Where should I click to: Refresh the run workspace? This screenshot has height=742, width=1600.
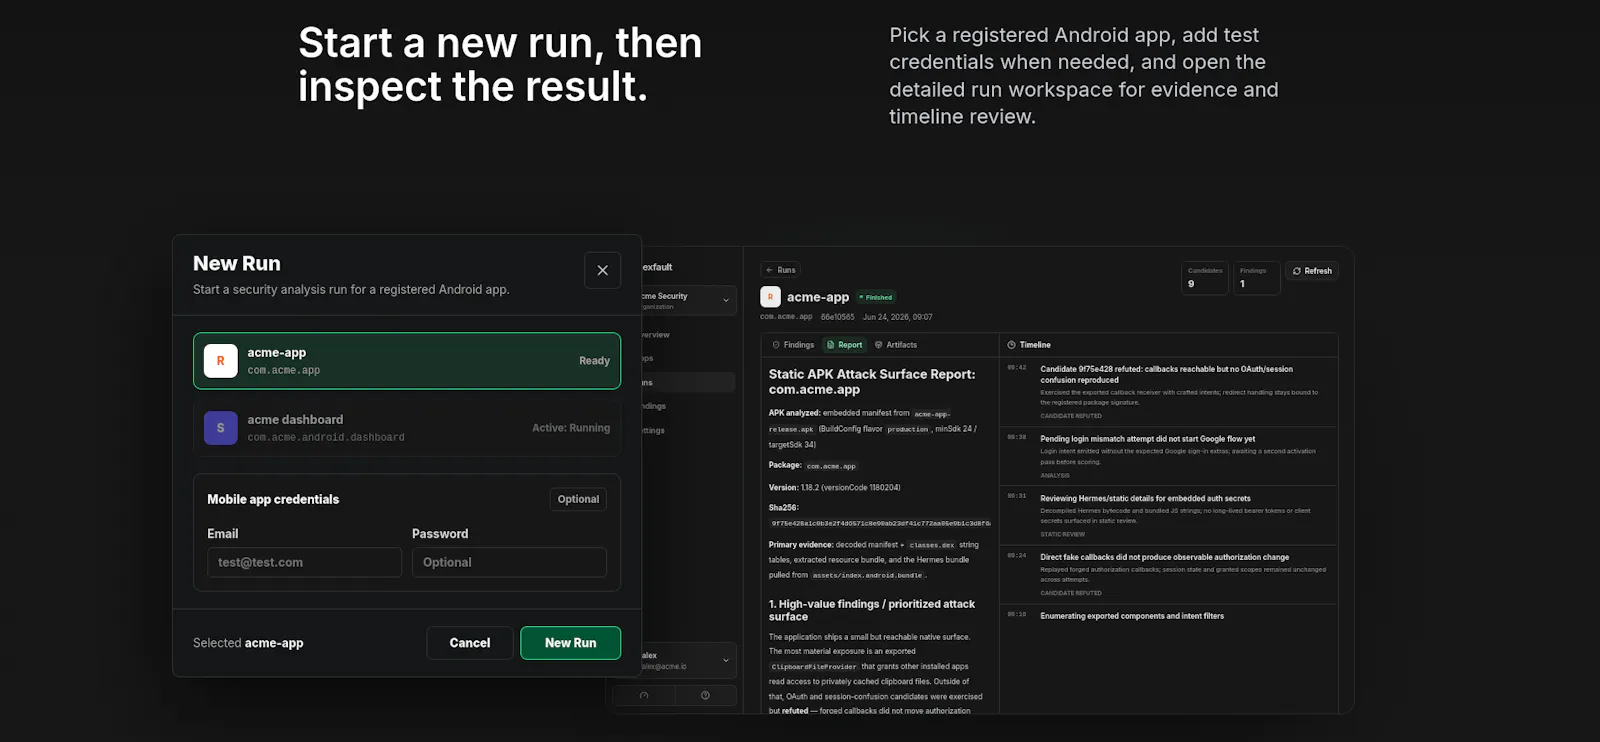[1312, 271]
